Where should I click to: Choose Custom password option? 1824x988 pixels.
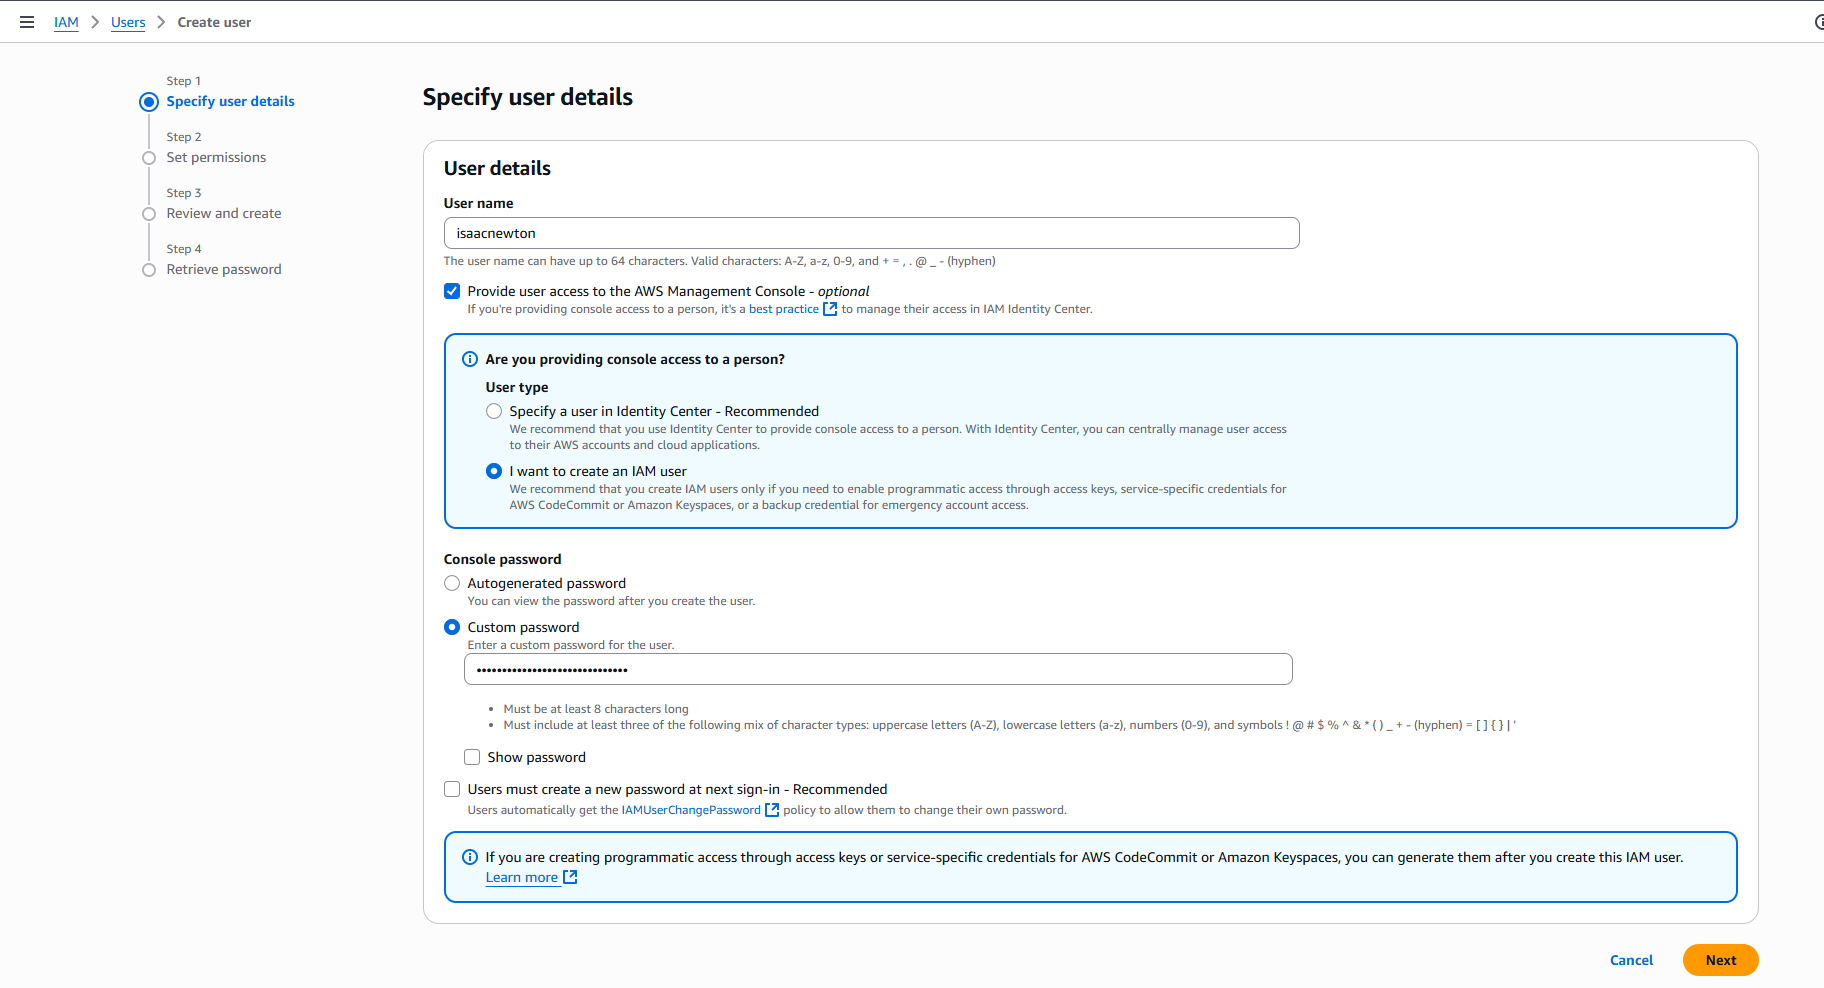pos(452,627)
